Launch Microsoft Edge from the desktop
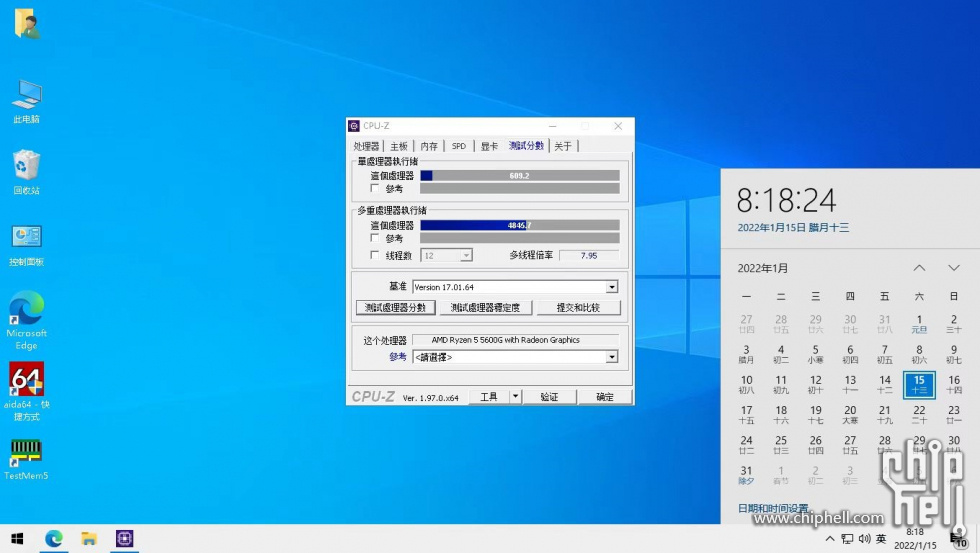 tap(26, 320)
